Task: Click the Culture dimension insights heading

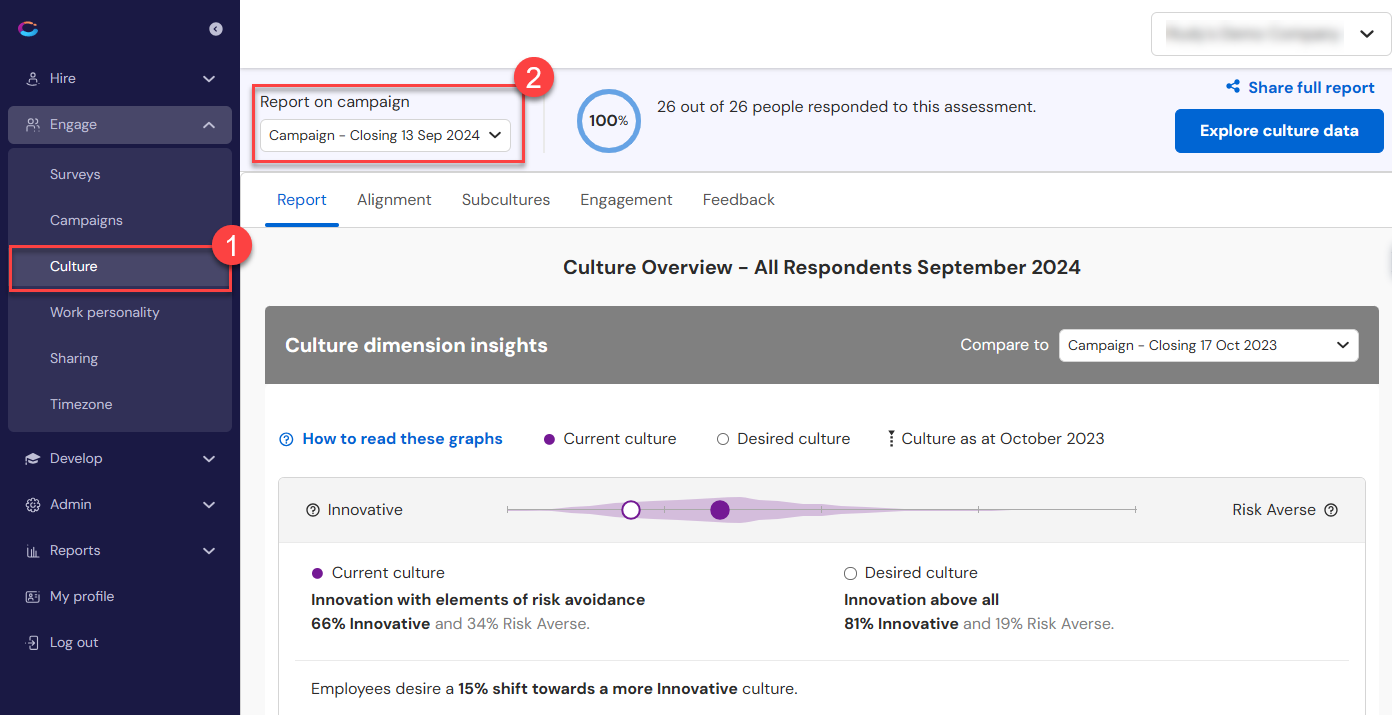Action: tap(416, 346)
